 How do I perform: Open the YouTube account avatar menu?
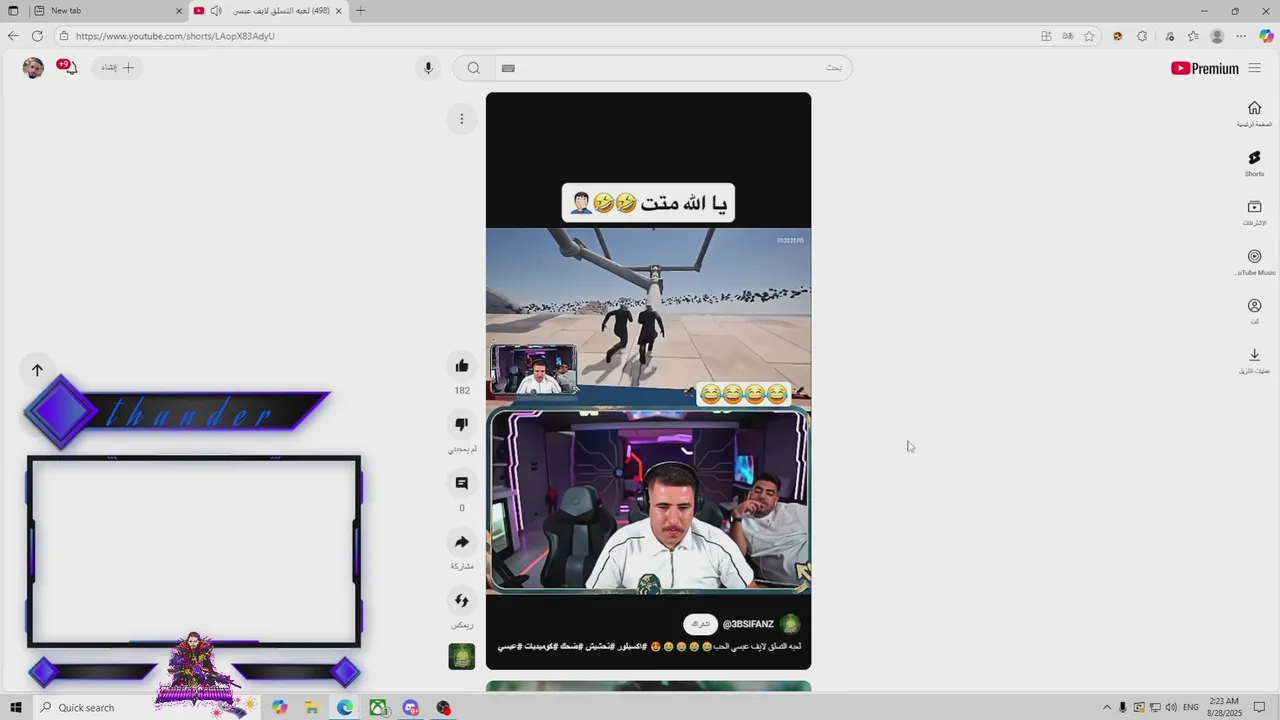click(33, 68)
